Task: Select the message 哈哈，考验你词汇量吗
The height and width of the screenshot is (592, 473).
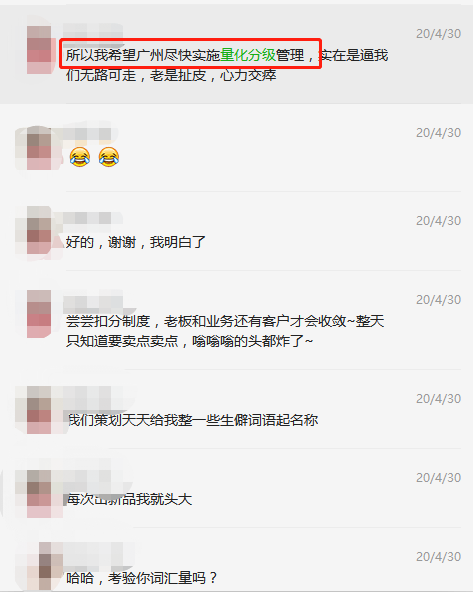Action: (142, 578)
